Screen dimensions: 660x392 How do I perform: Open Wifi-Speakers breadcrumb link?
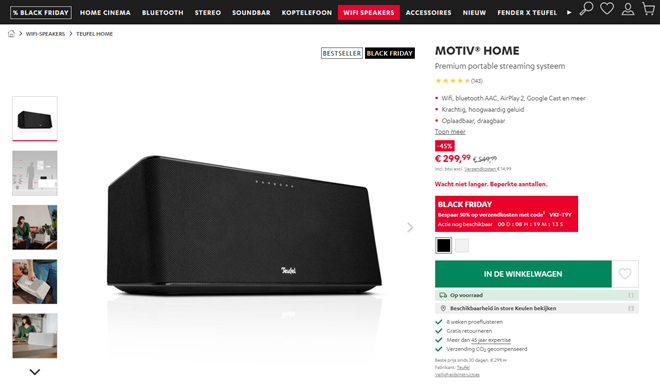coord(45,34)
